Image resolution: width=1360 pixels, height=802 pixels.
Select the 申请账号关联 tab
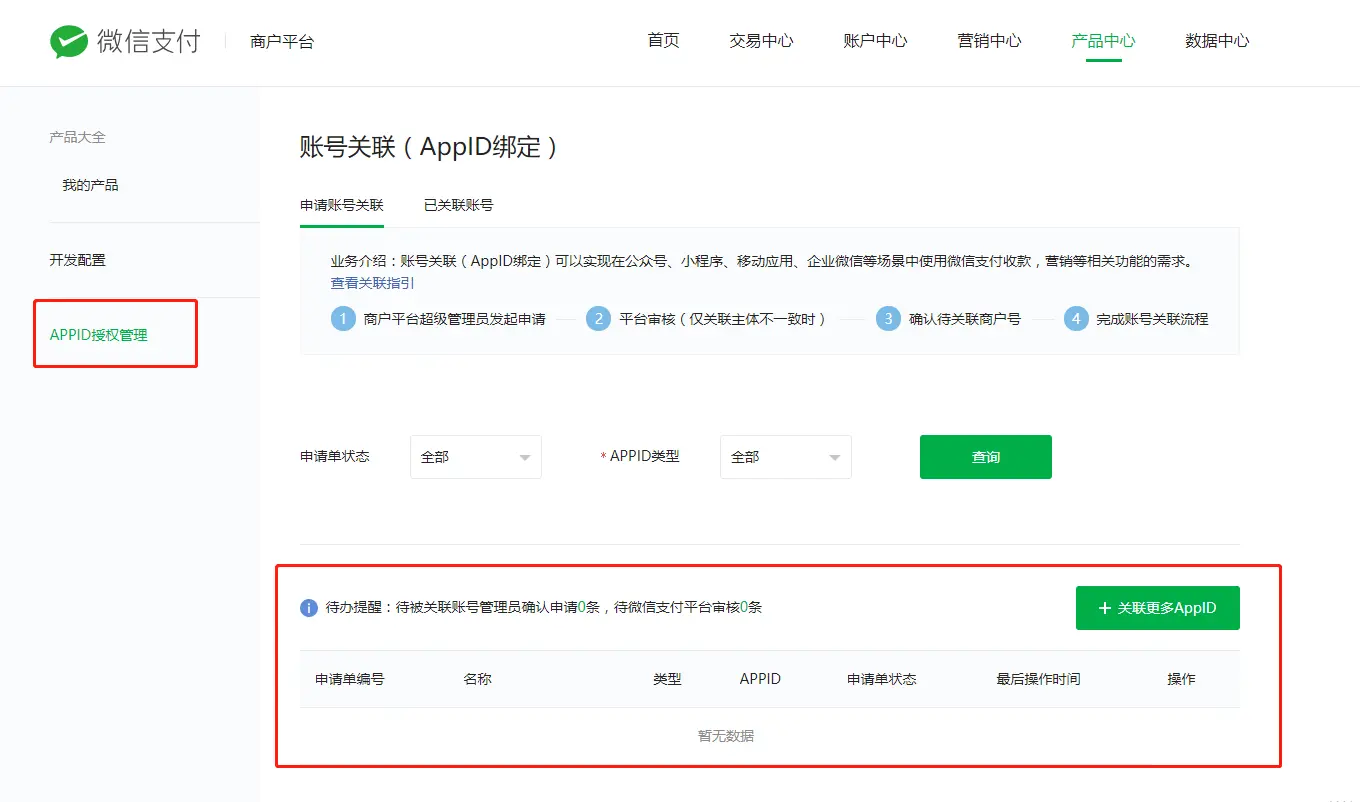click(x=342, y=205)
